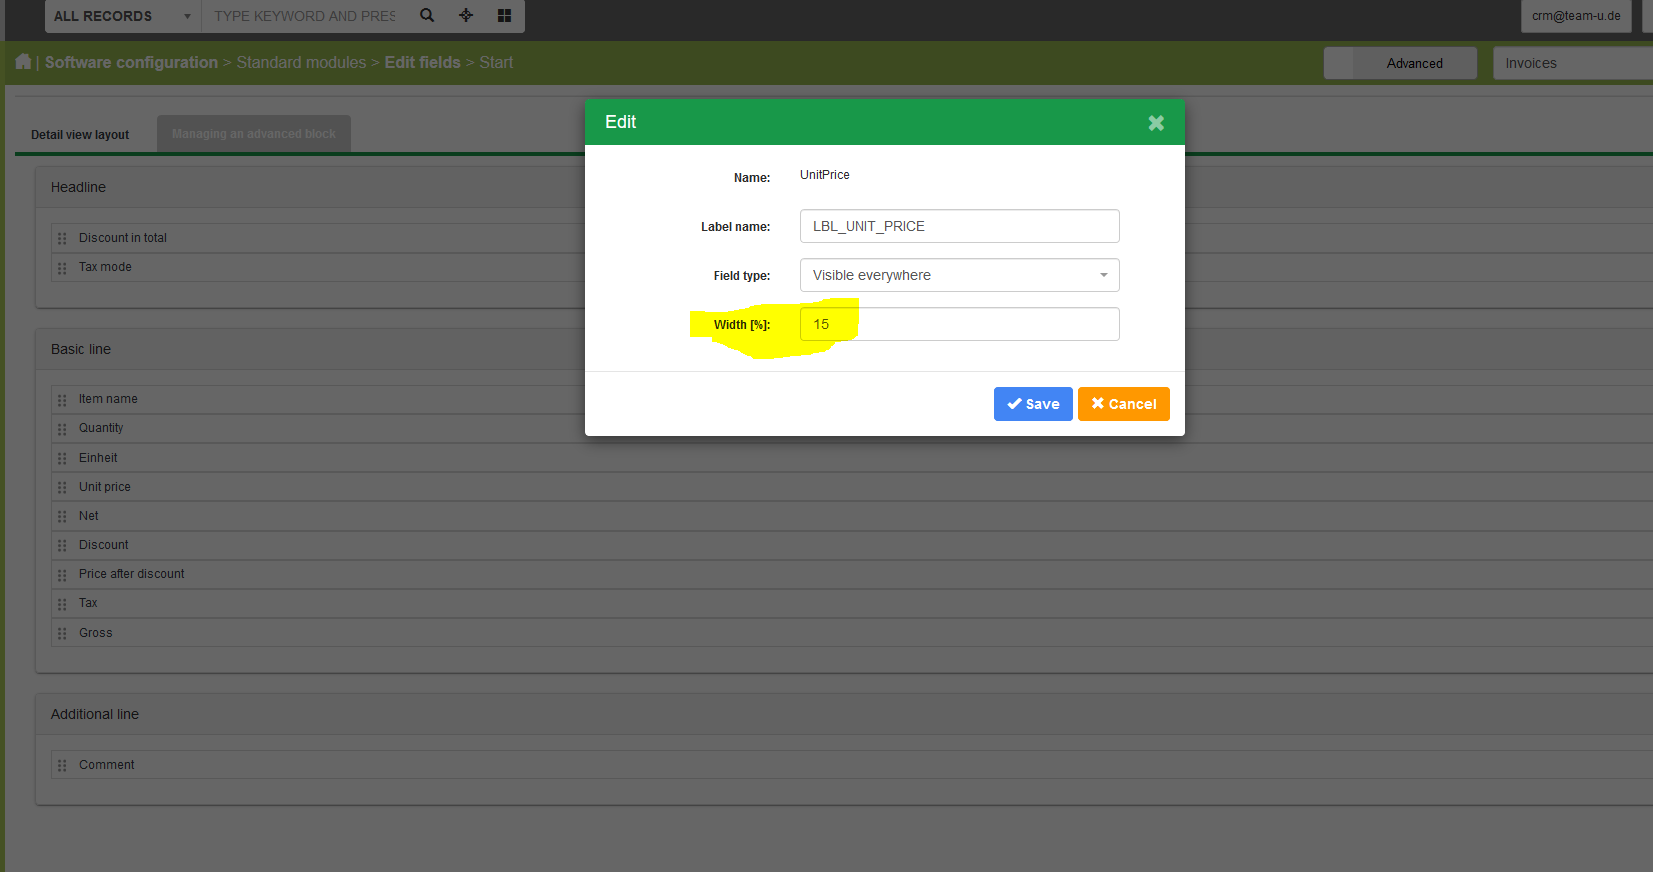This screenshot has width=1653, height=872.
Task: Open the Invoices module selector
Action: tap(1573, 63)
